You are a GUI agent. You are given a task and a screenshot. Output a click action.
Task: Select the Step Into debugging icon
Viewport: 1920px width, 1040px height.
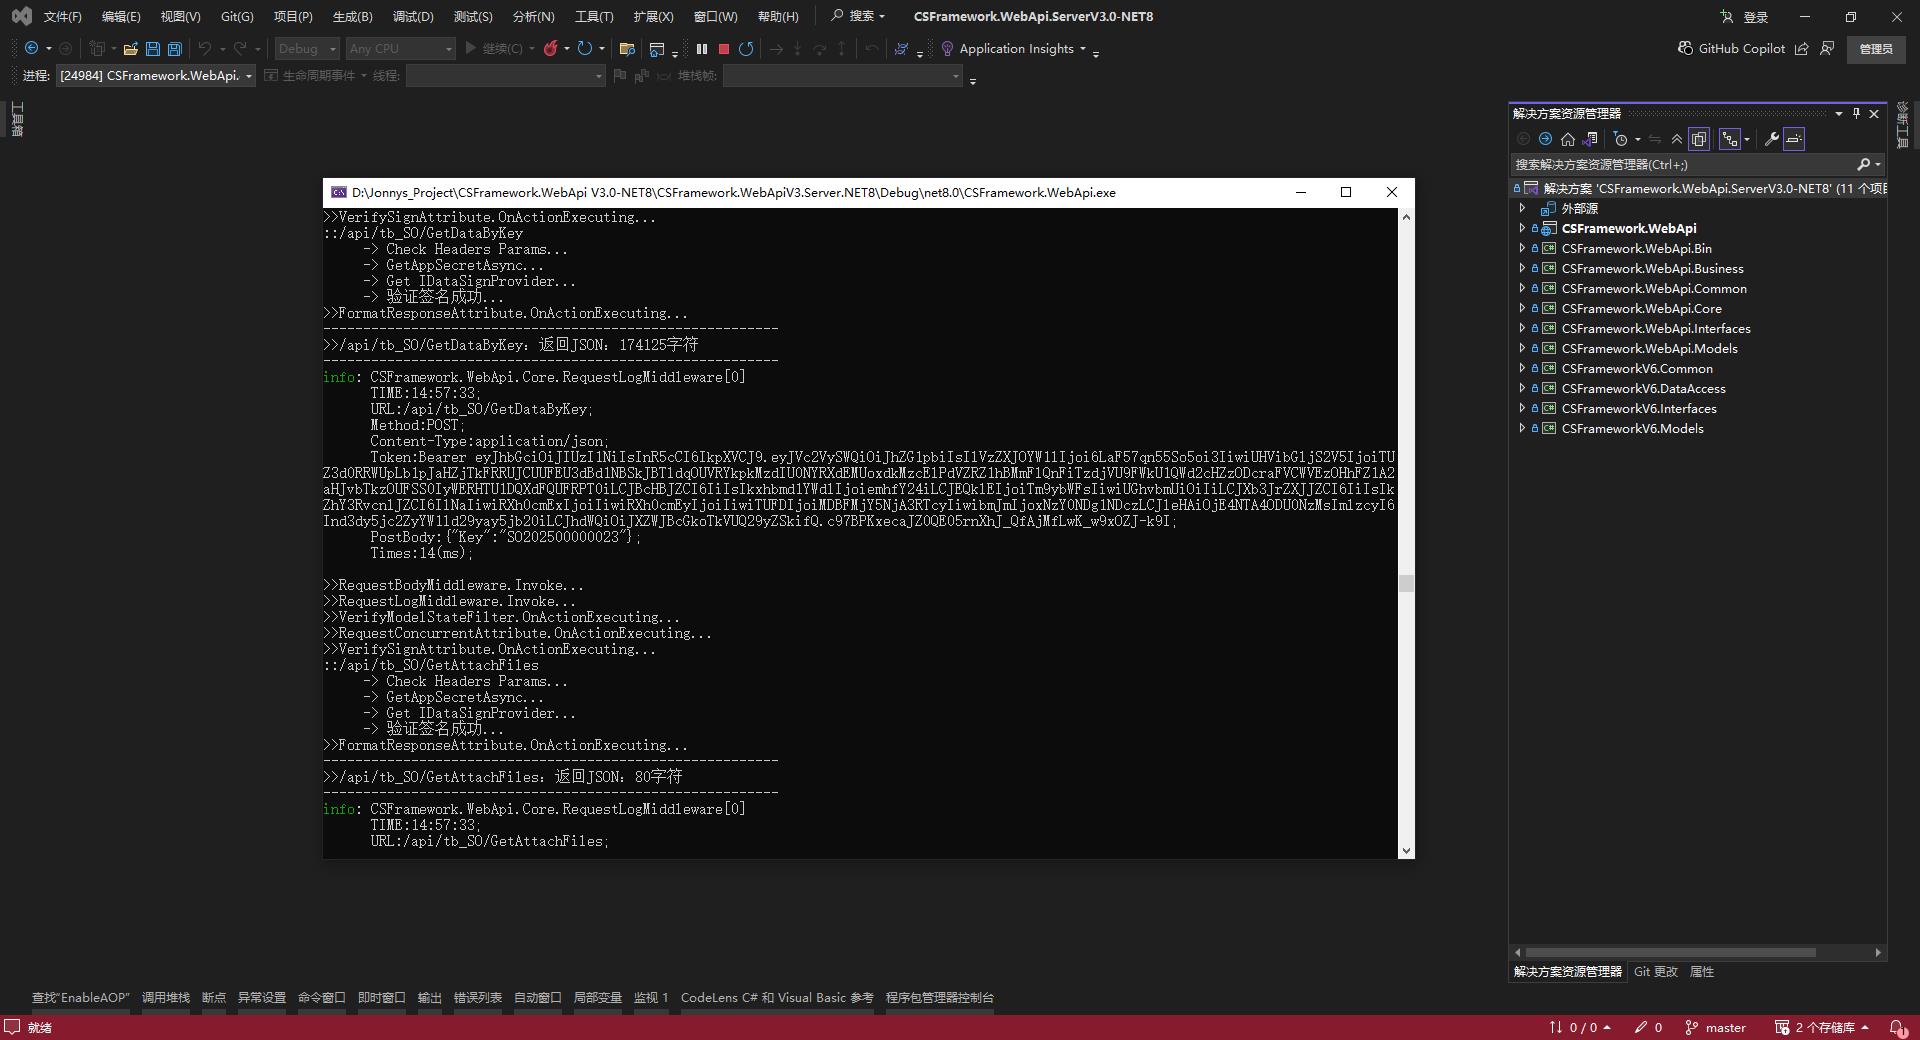pyautogui.click(x=797, y=49)
